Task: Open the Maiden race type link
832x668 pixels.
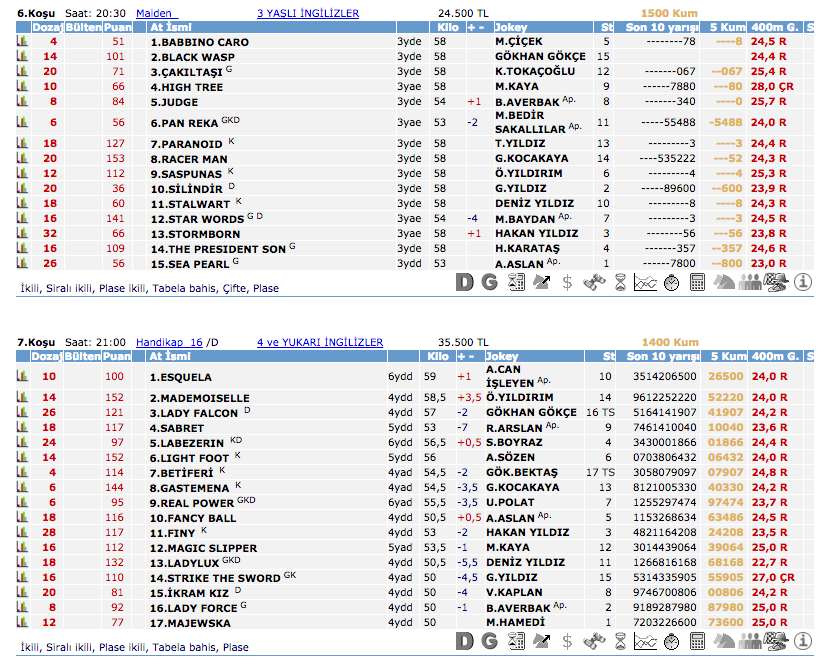Action: (x=154, y=13)
